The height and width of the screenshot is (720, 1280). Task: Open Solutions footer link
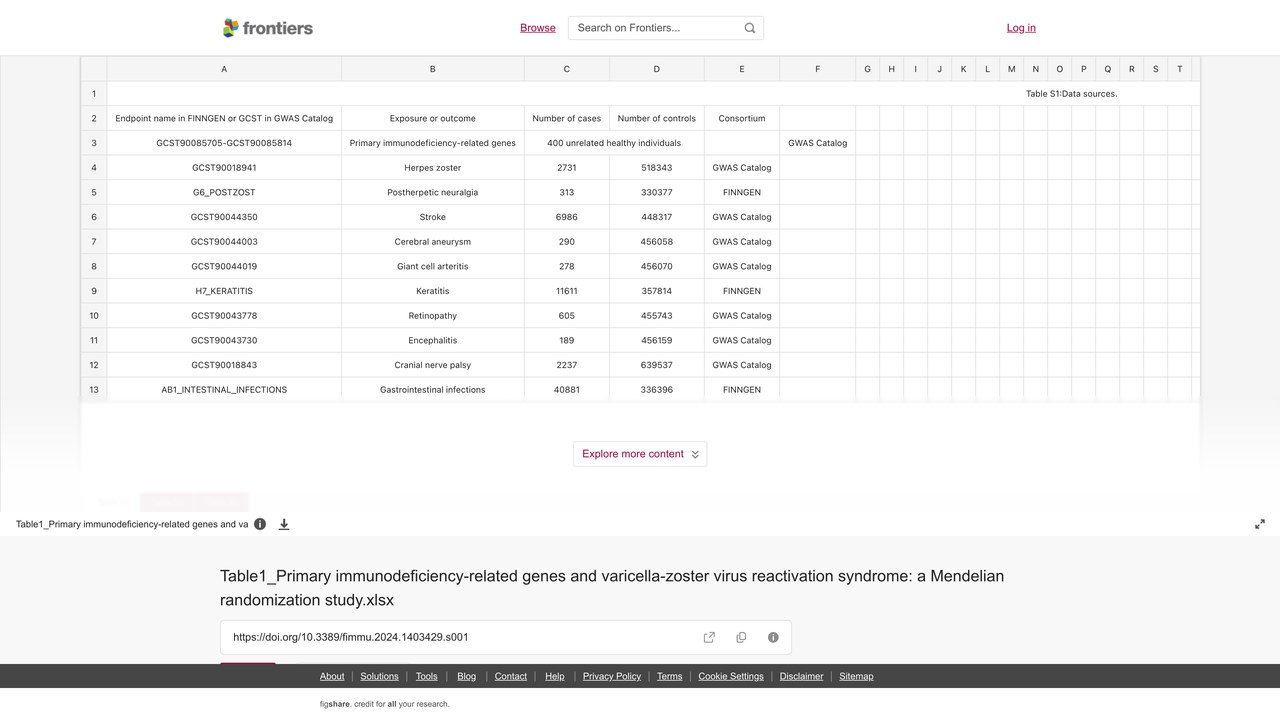[379, 676]
